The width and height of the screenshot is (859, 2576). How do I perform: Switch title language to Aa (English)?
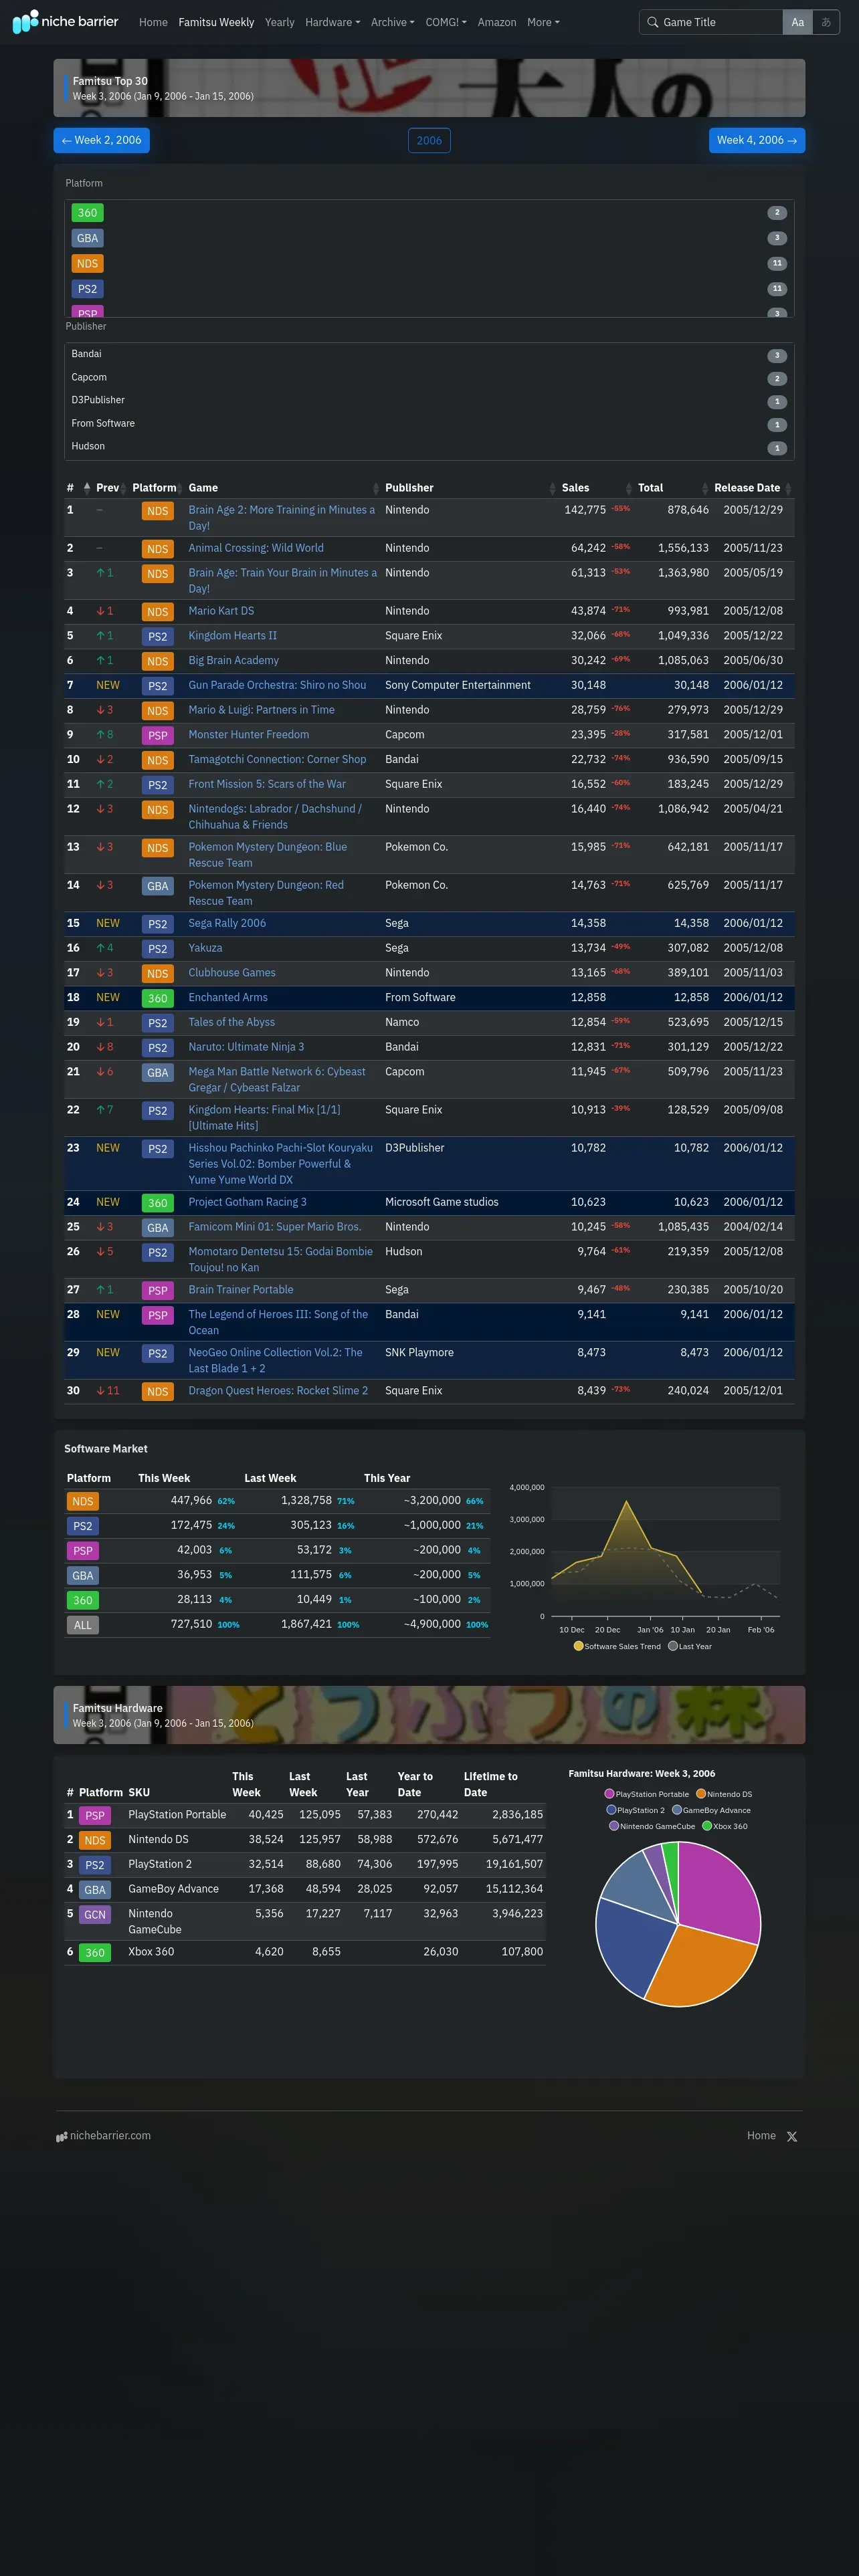coord(798,22)
